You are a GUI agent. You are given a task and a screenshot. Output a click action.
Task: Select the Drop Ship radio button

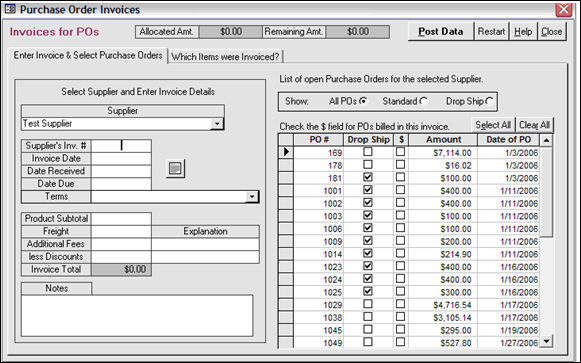489,101
